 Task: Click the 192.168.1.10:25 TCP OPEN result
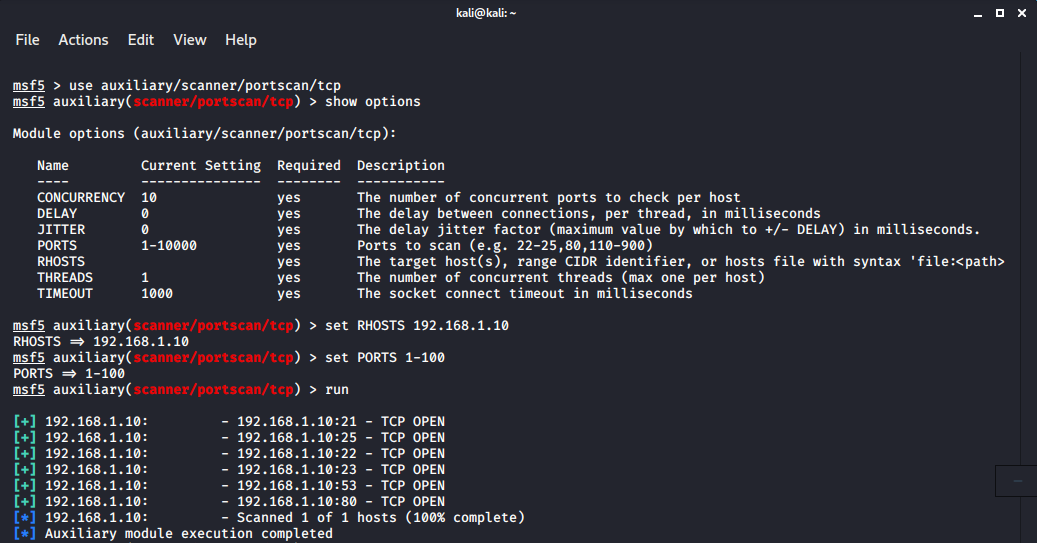(x=229, y=437)
